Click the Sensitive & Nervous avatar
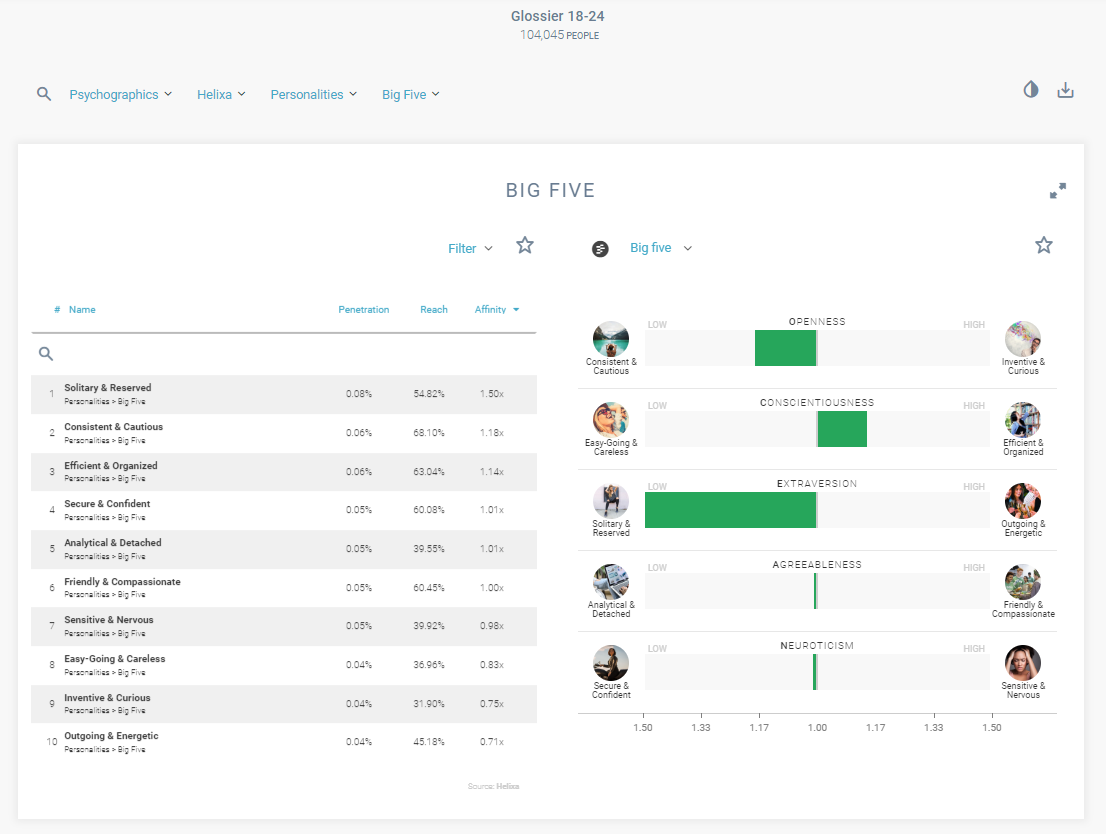1106x834 pixels. pos(1023,663)
